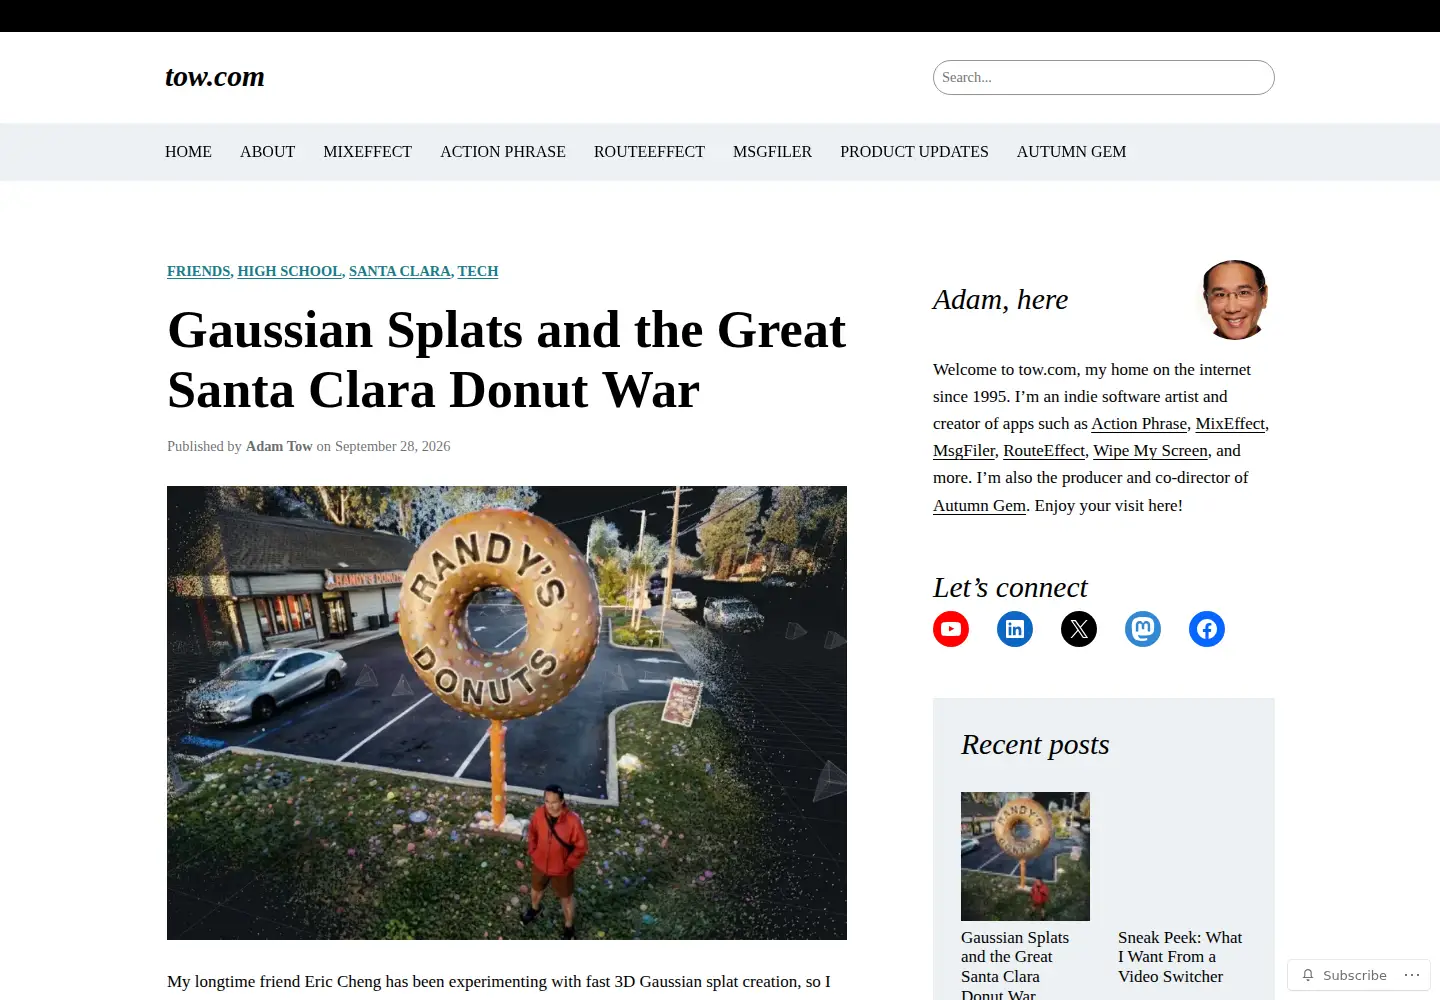This screenshot has width=1440, height=1000.
Task: Open the HIGH SCHOOL category link
Action: 290,271
